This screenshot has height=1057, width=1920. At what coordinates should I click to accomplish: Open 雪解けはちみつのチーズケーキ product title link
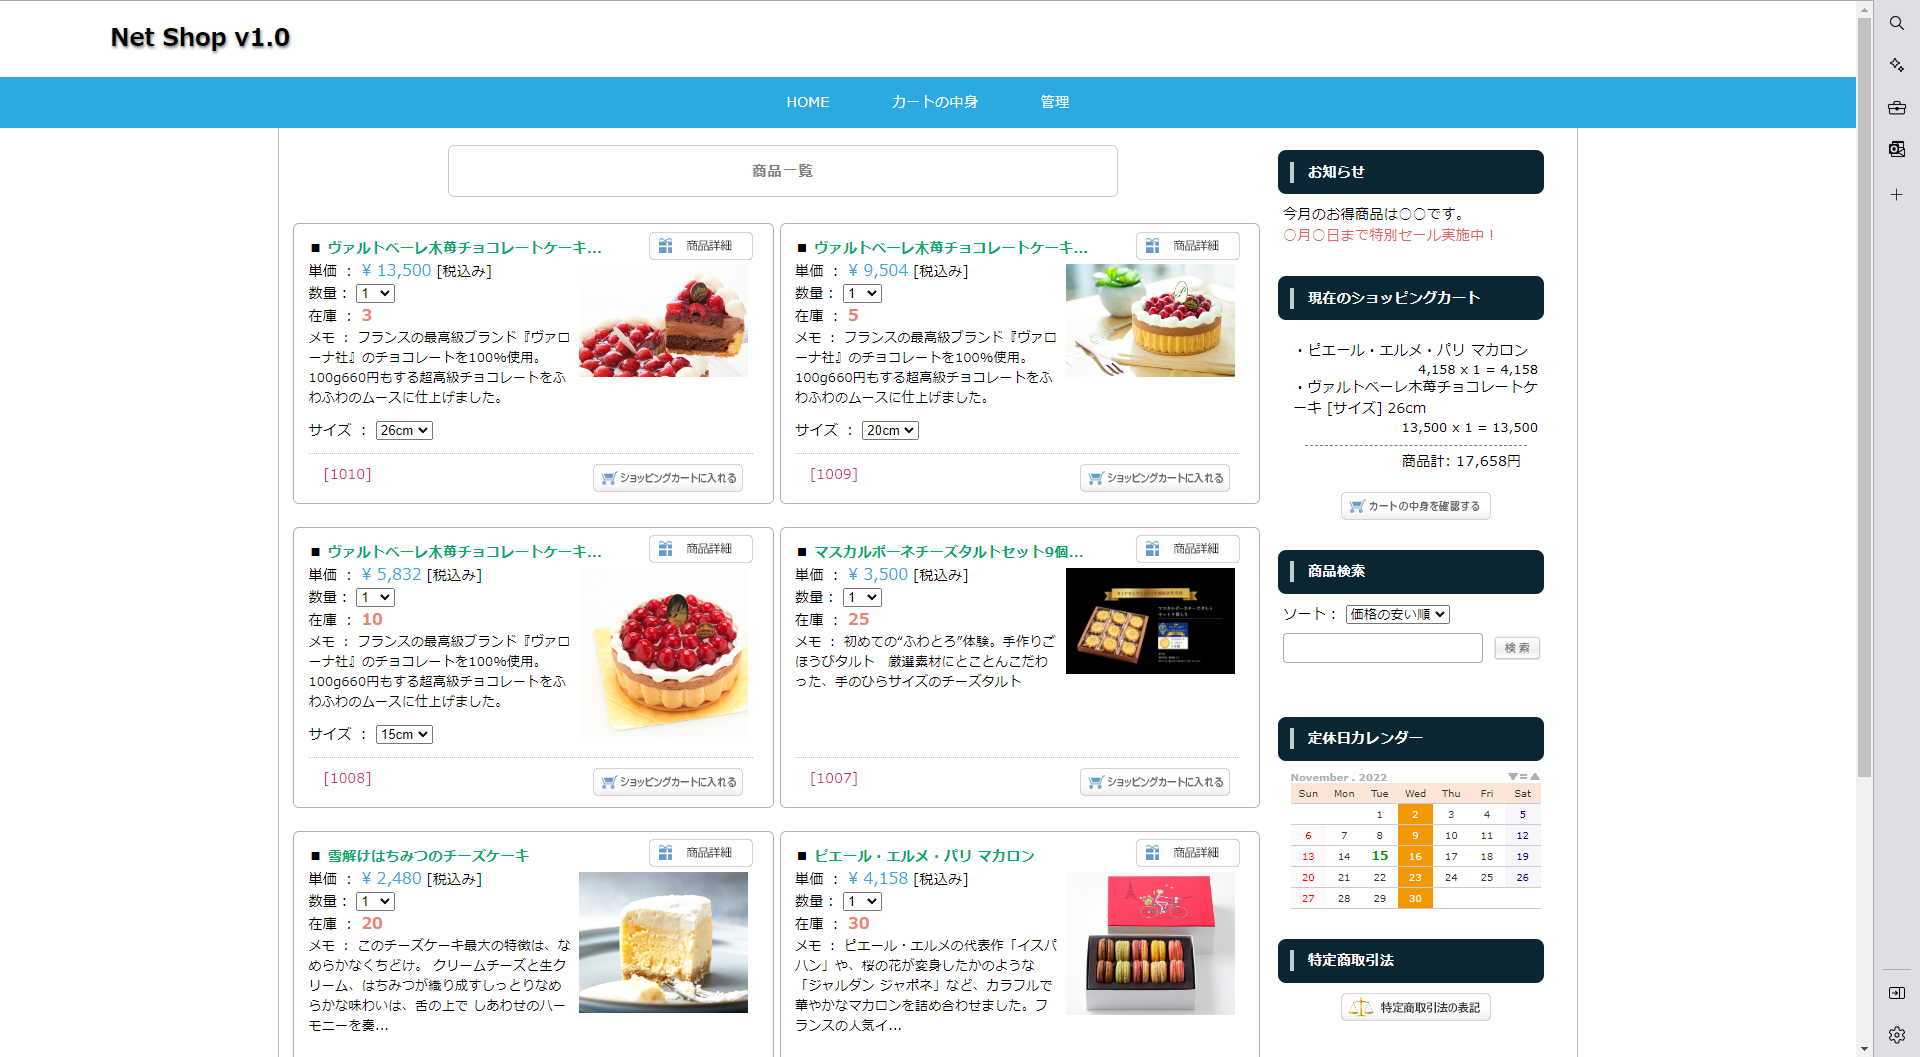(428, 856)
